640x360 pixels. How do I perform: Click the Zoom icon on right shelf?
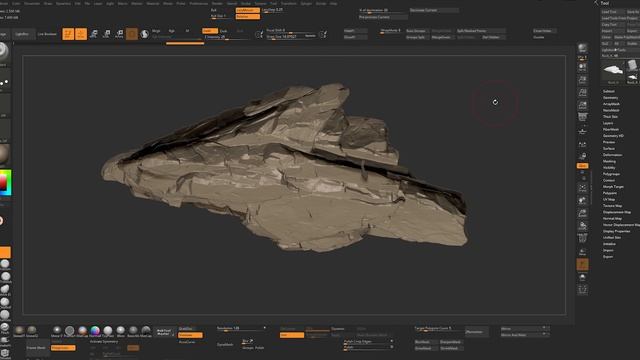[x=582, y=80]
